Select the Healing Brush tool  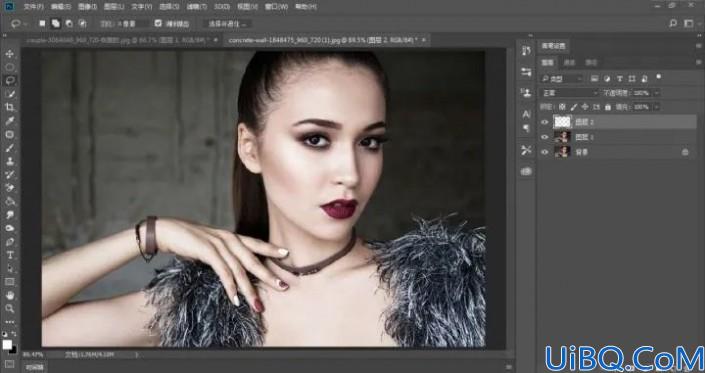pos(9,134)
